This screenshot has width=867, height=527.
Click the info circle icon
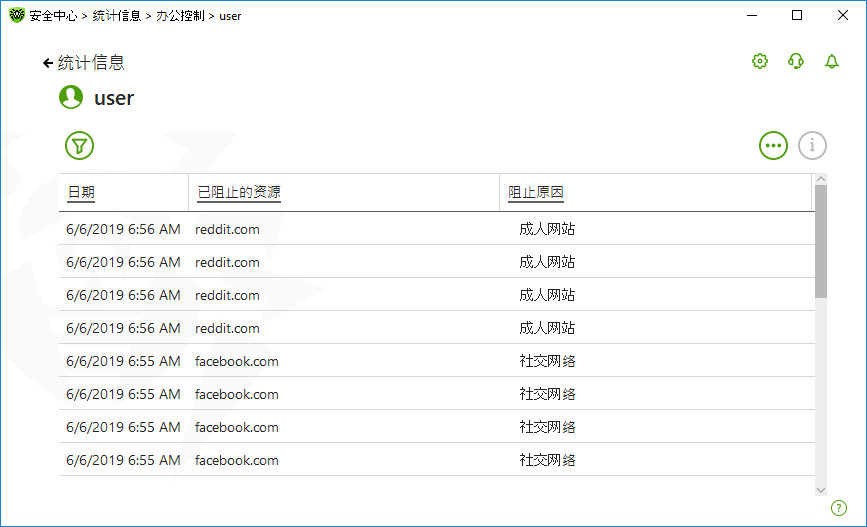click(x=812, y=145)
